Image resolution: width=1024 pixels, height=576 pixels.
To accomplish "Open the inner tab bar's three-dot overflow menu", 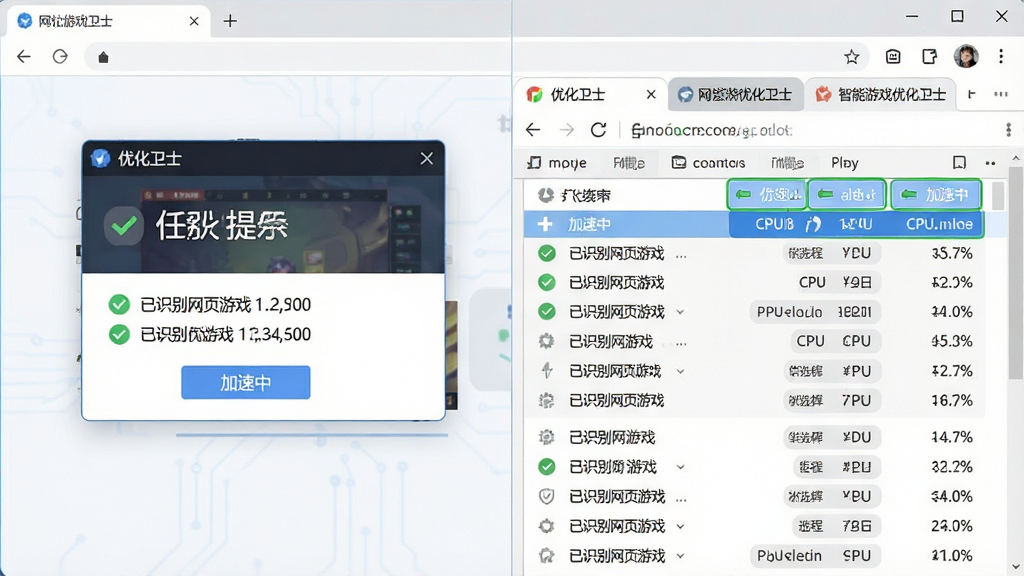I will 1000,94.
